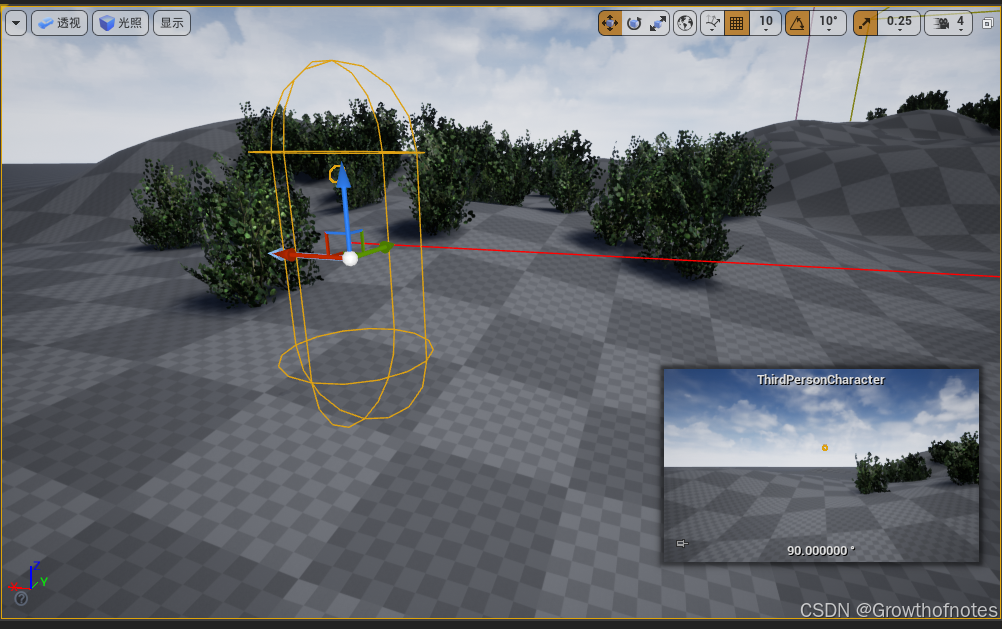Toggle grid snapping on or off
Viewport: 1002px width, 629px height.
click(737, 24)
